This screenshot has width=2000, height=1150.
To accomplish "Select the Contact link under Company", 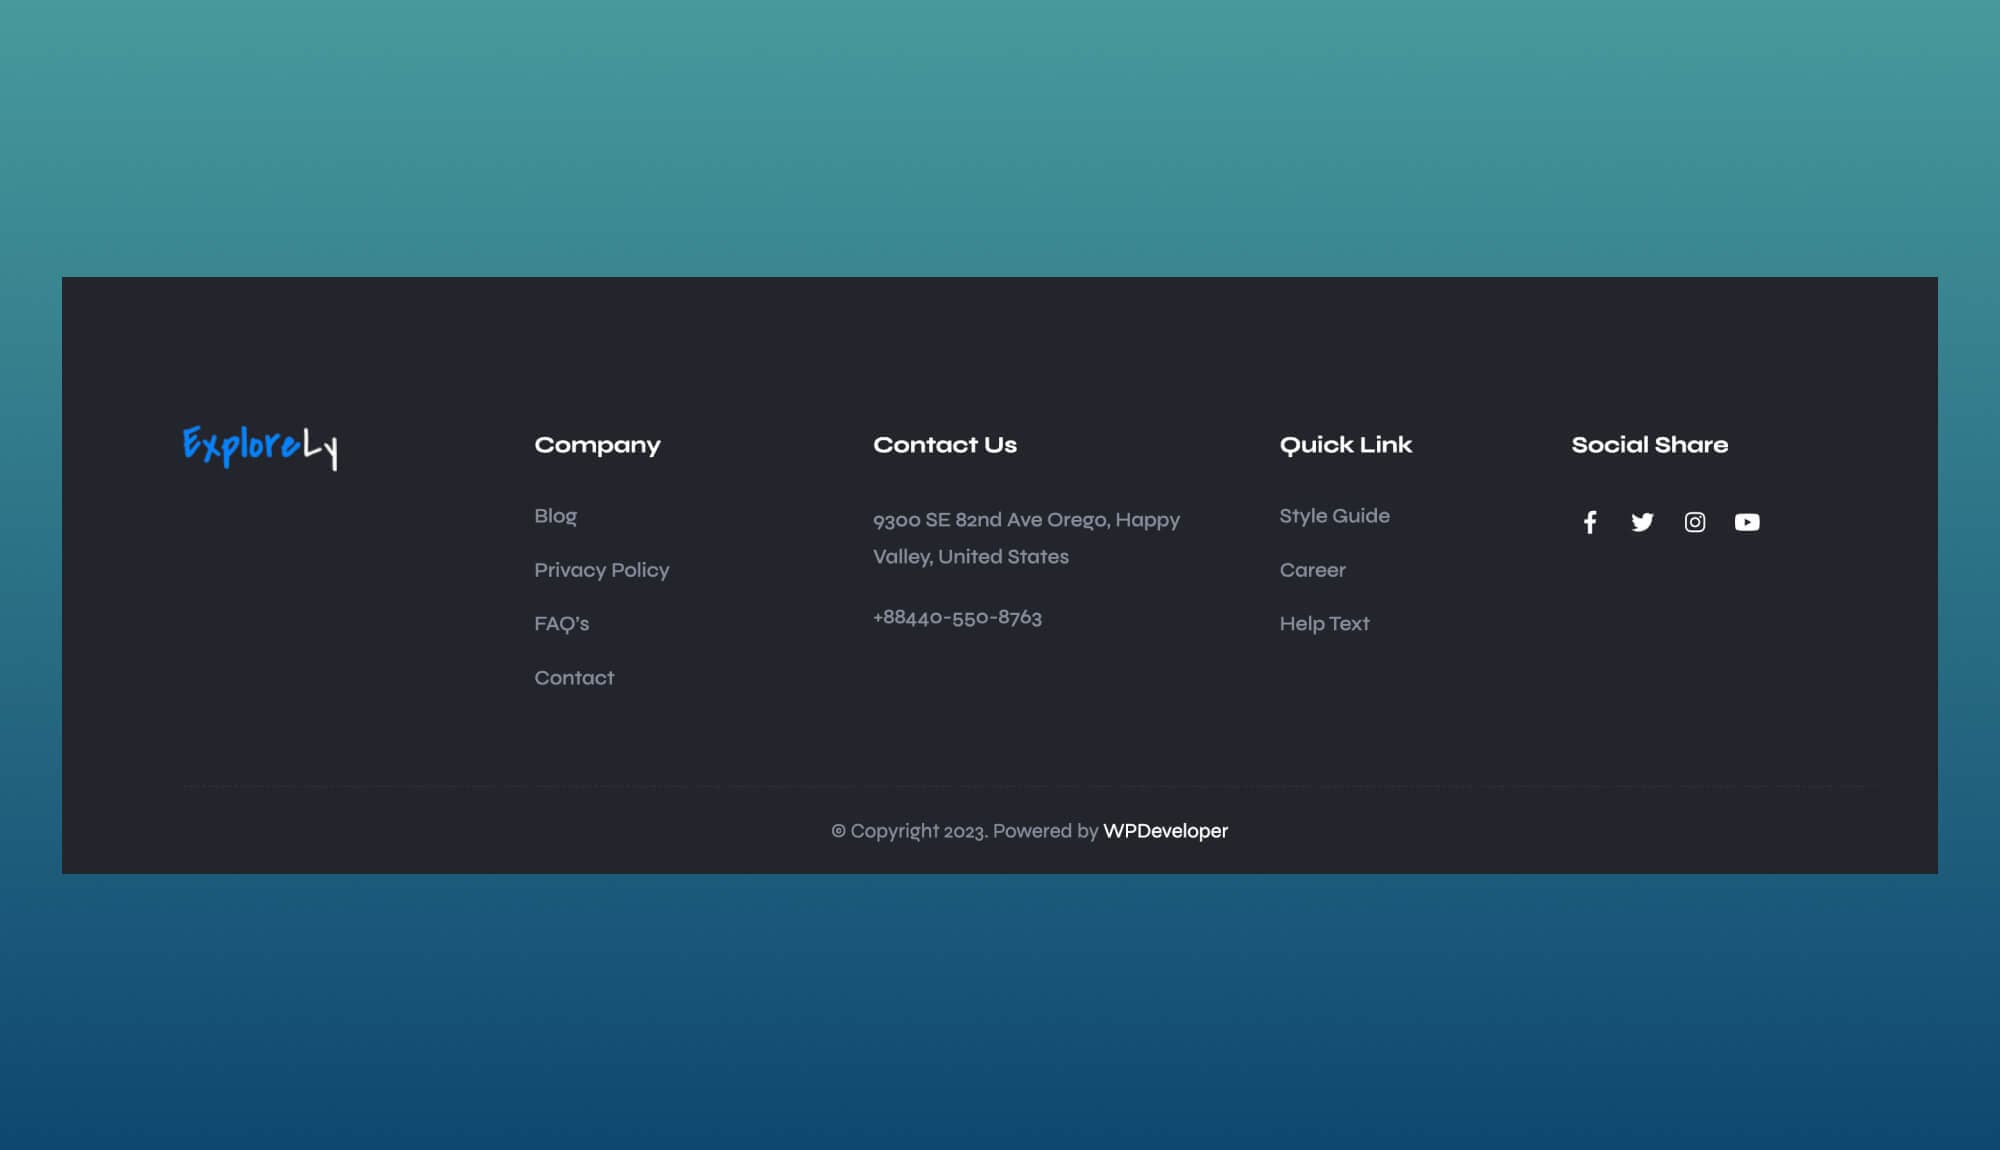I will click(574, 678).
